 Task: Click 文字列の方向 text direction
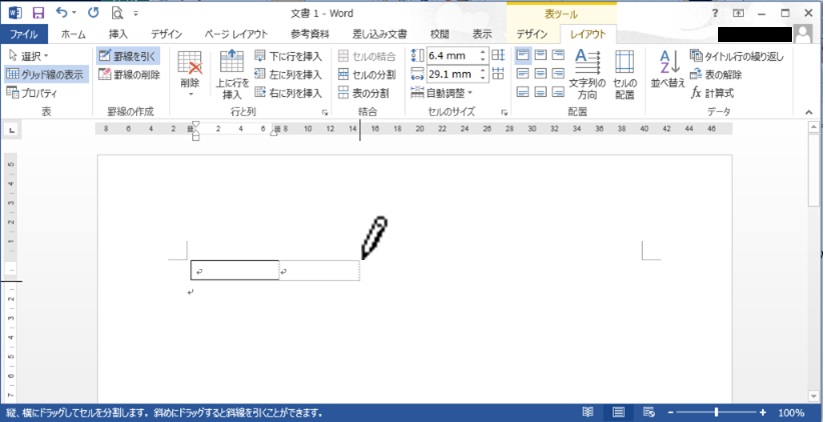point(587,74)
